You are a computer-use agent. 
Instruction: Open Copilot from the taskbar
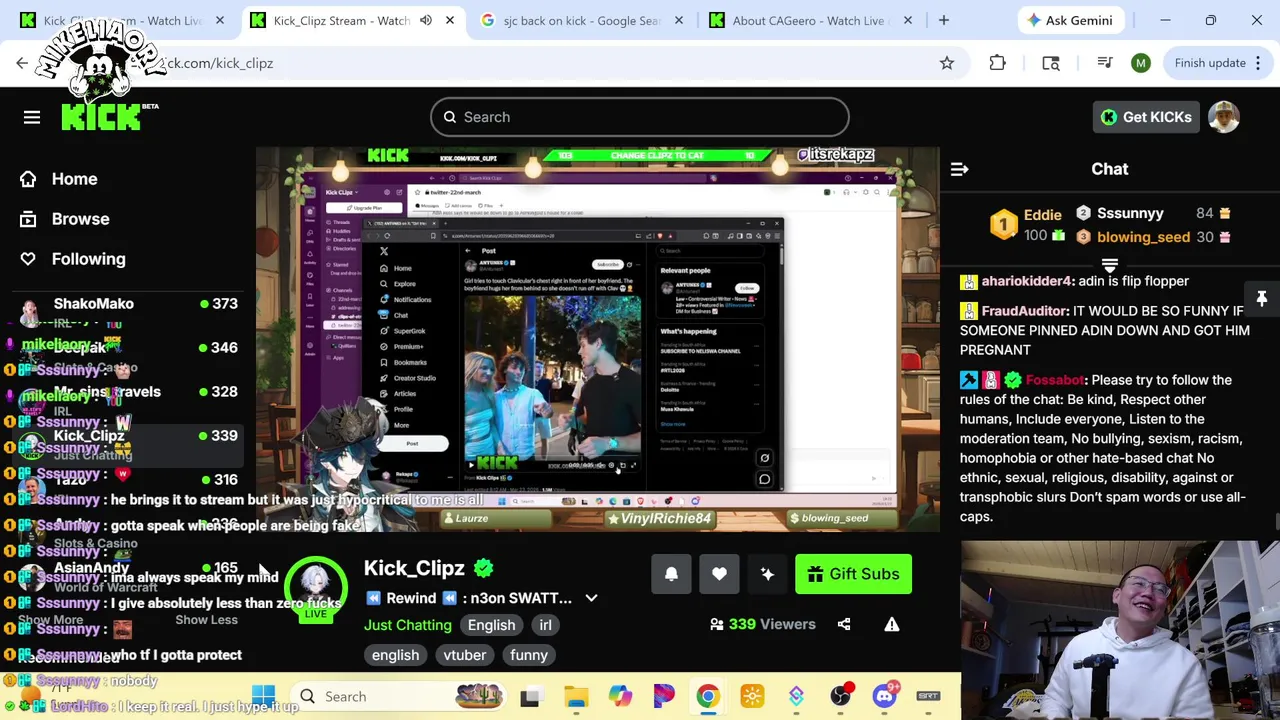tap(620, 696)
